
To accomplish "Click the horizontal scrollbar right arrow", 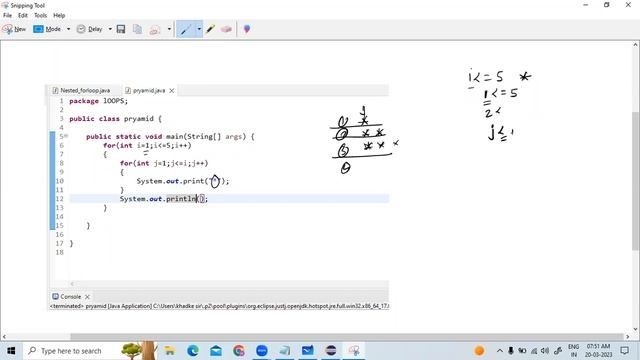I will (x=628, y=337).
